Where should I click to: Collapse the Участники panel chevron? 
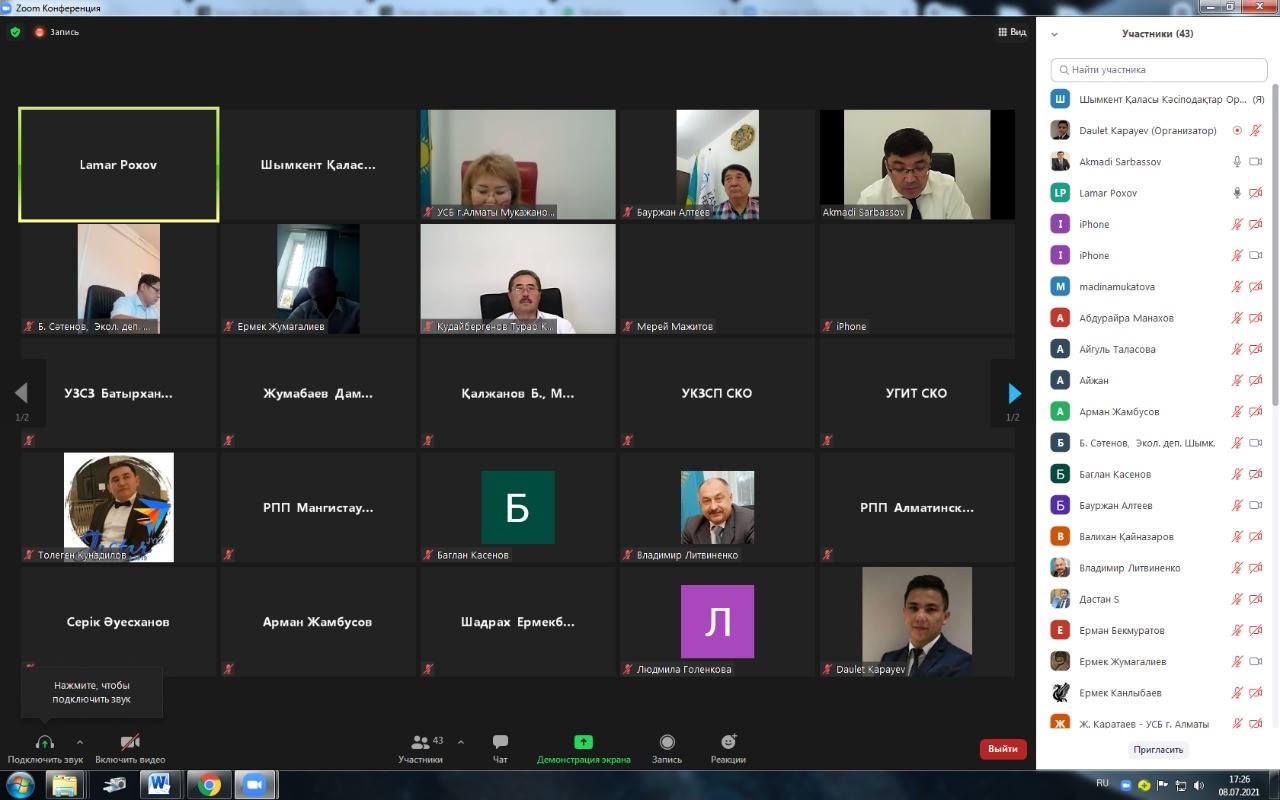[1054, 34]
